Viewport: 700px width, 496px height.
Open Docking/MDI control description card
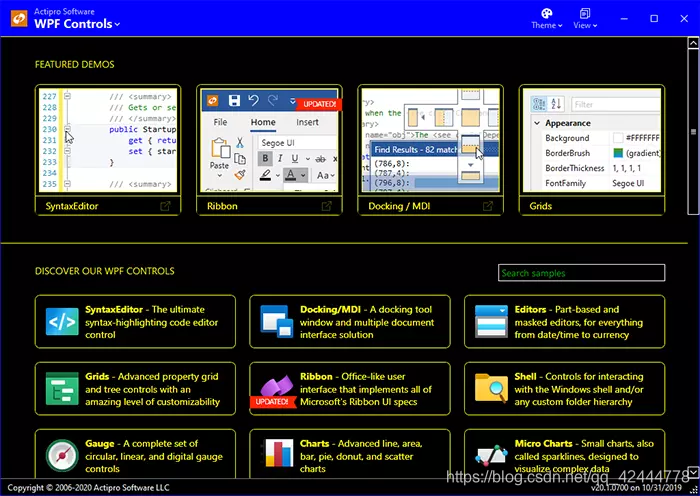click(350, 321)
